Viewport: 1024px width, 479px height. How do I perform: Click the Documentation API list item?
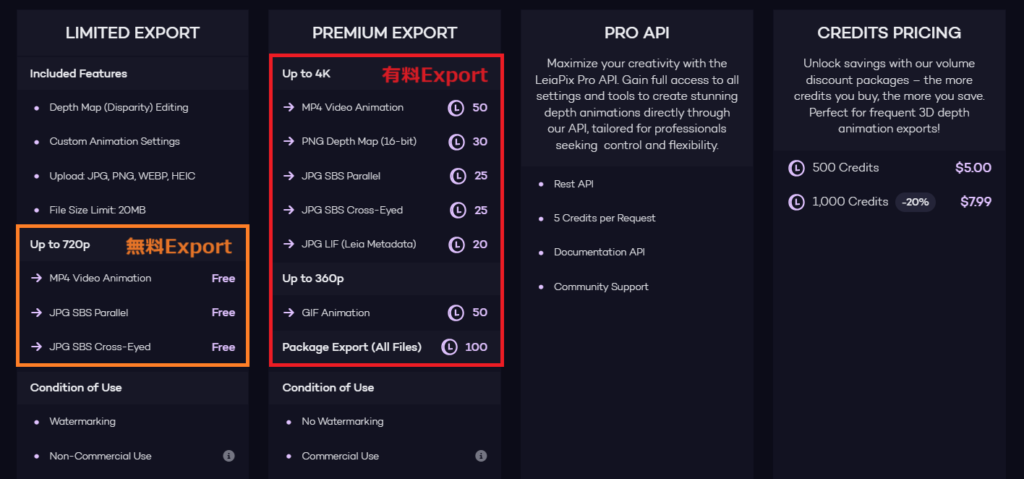[599, 252]
